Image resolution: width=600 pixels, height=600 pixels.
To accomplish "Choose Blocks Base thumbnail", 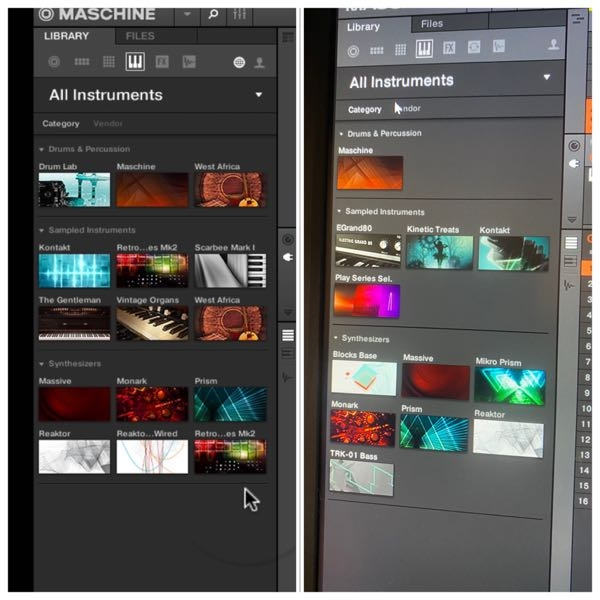I will click(x=364, y=378).
